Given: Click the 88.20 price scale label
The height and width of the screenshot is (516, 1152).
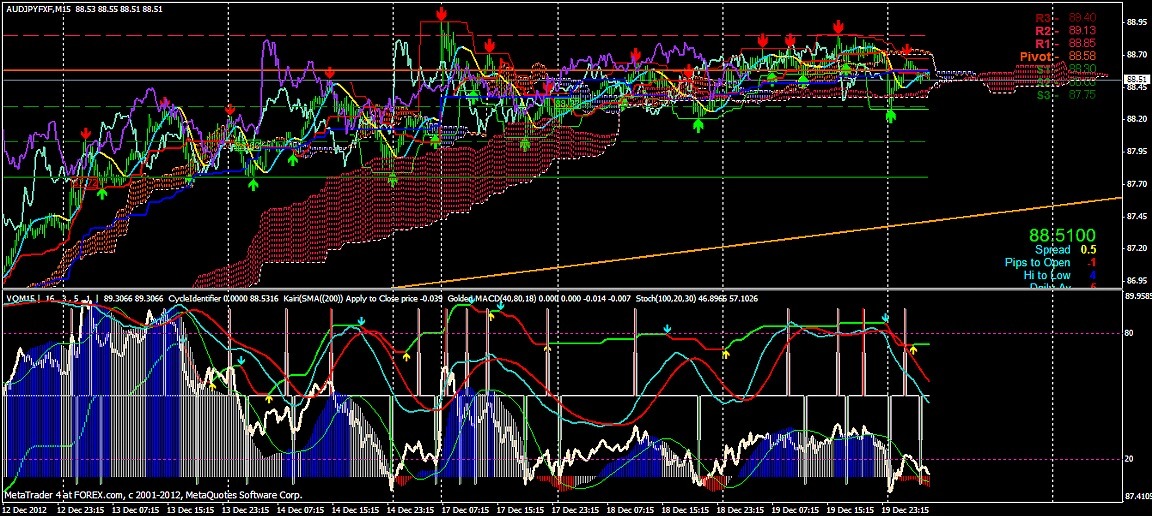Looking at the screenshot, I should [1136, 119].
